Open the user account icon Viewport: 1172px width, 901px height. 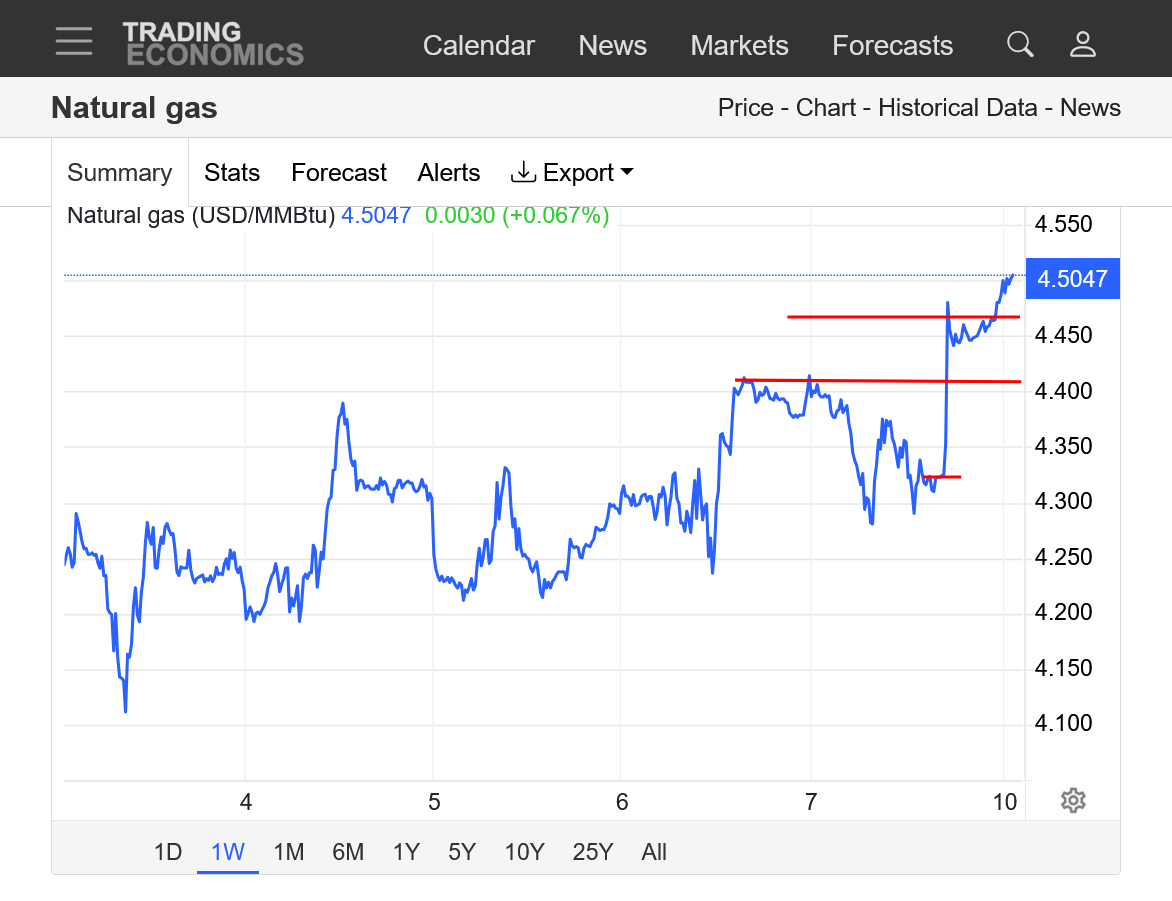(x=1083, y=44)
